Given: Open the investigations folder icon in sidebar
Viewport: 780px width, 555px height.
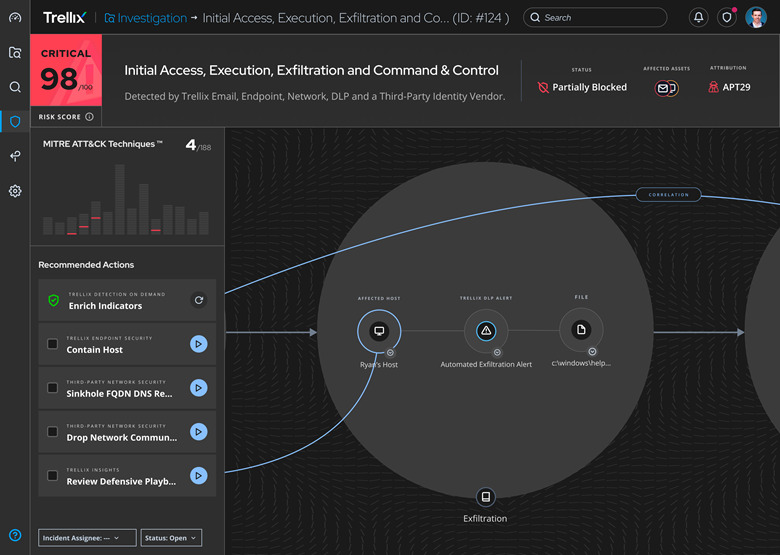Looking at the screenshot, I should (x=15, y=52).
